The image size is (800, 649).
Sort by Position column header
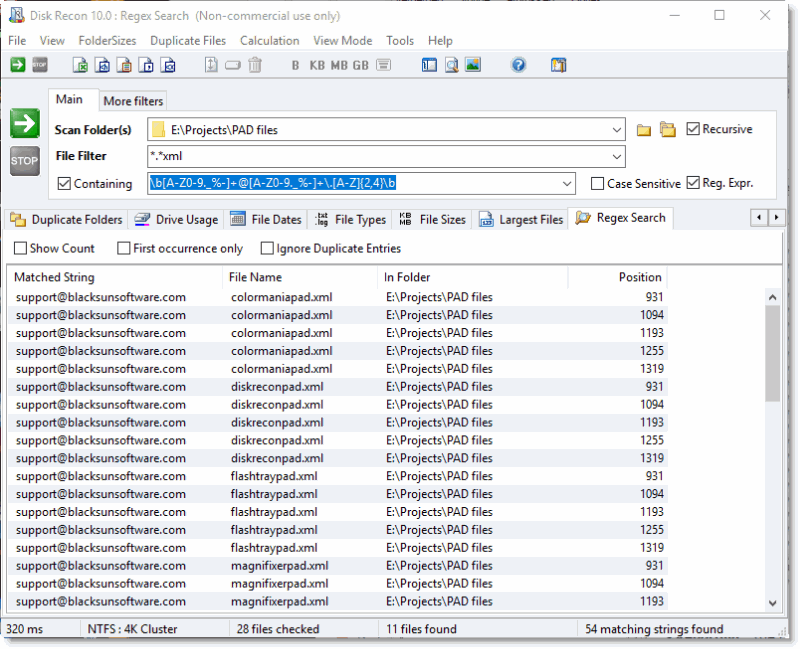[x=617, y=278]
